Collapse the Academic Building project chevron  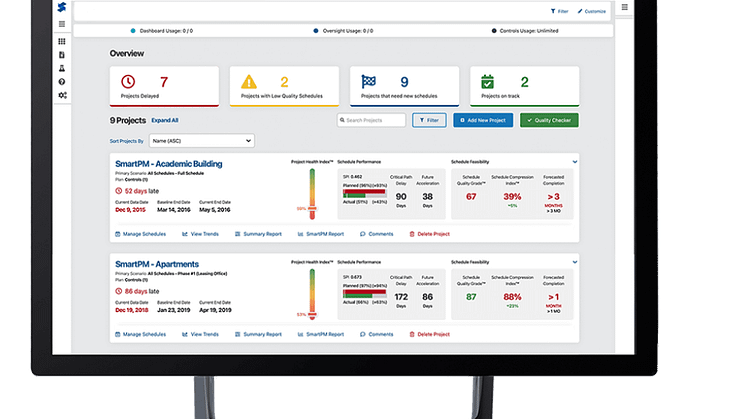[x=575, y=161]
